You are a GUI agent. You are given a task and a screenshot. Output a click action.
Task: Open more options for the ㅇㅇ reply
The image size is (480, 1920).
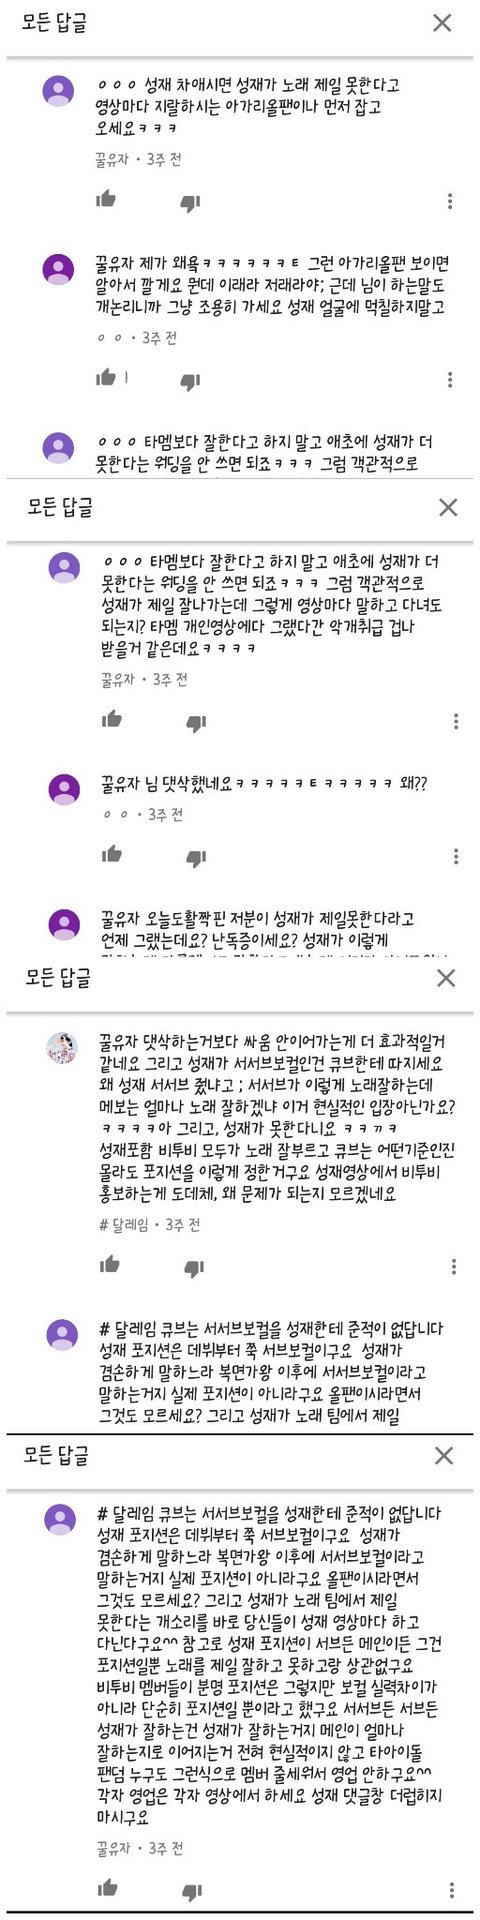coord(452,379)
